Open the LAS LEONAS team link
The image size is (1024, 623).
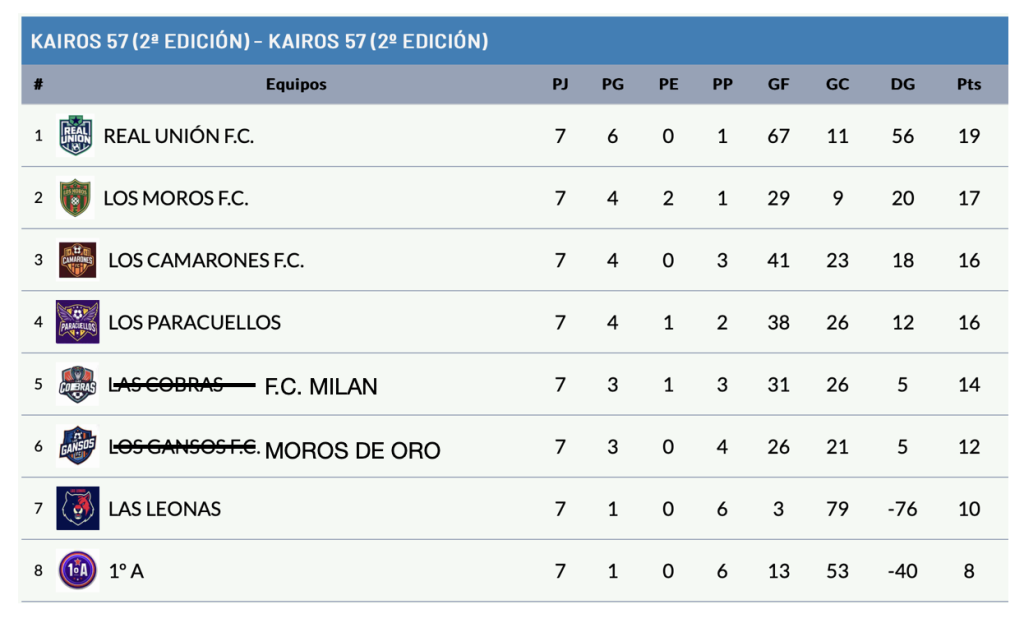(164, 509)
